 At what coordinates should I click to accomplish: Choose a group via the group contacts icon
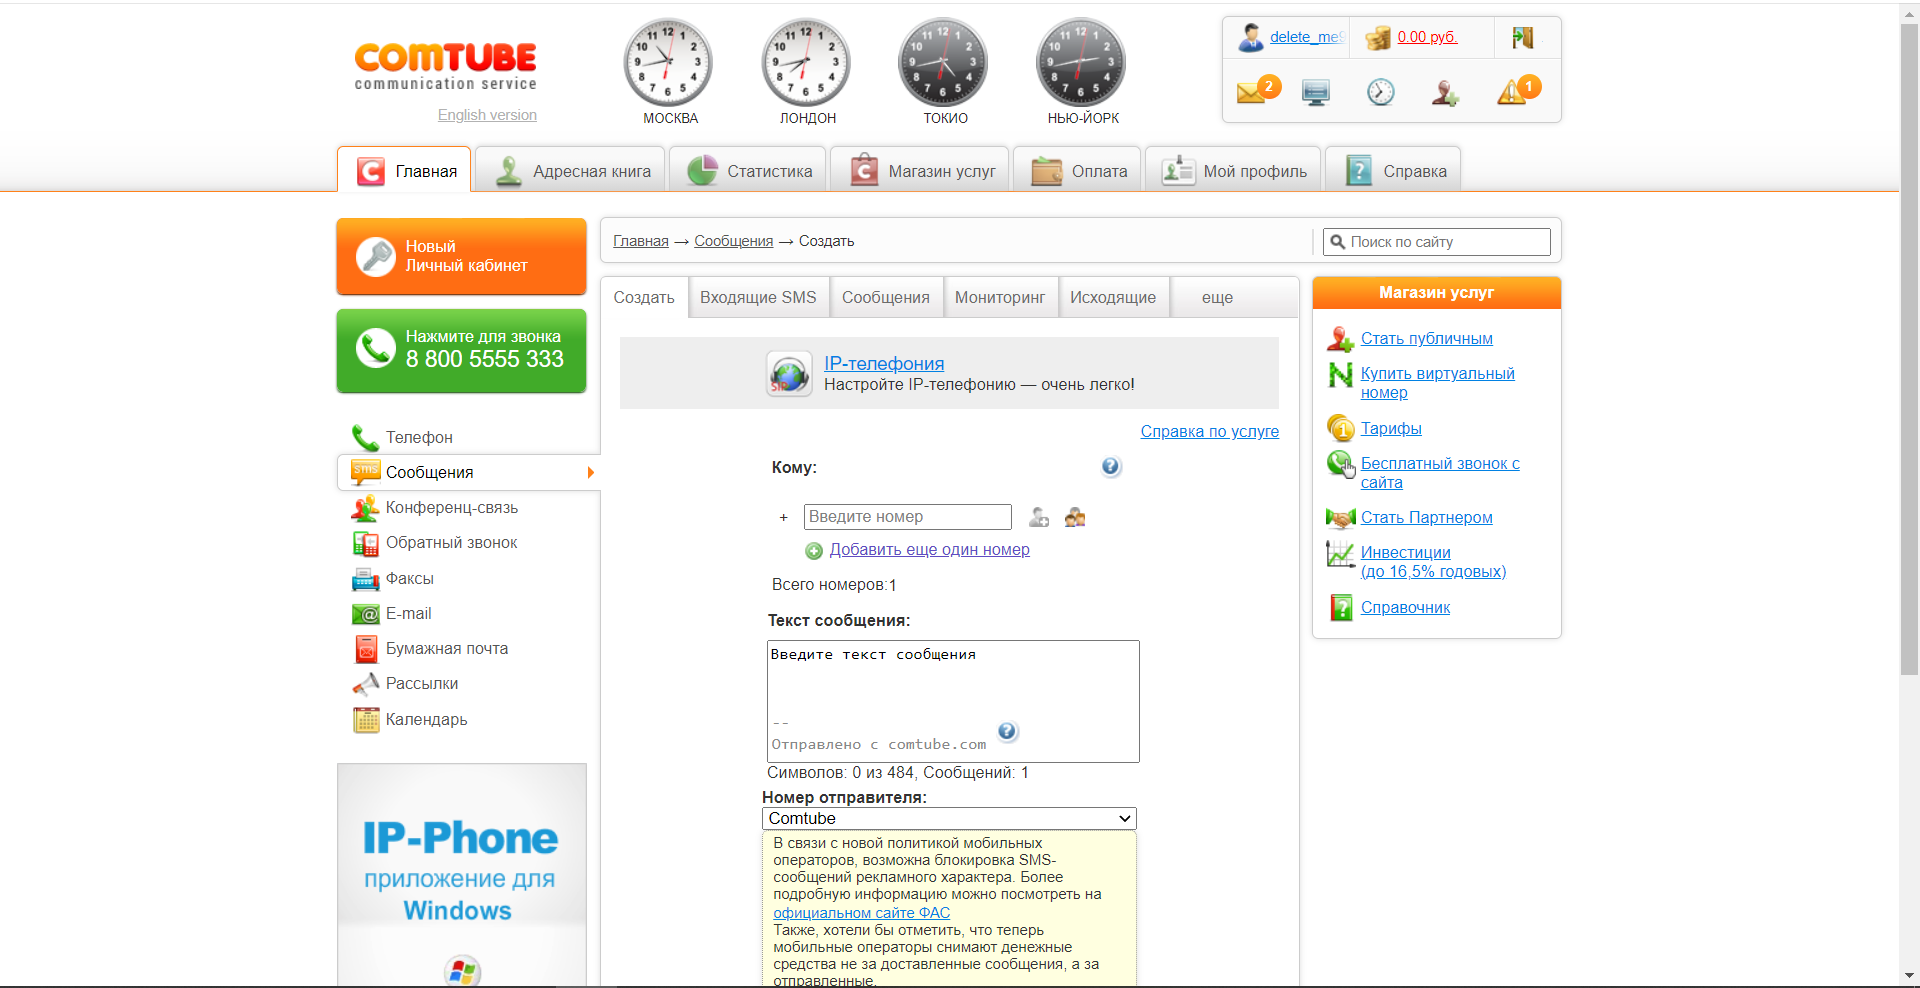pyautogui.click(x=1075, y=517)
